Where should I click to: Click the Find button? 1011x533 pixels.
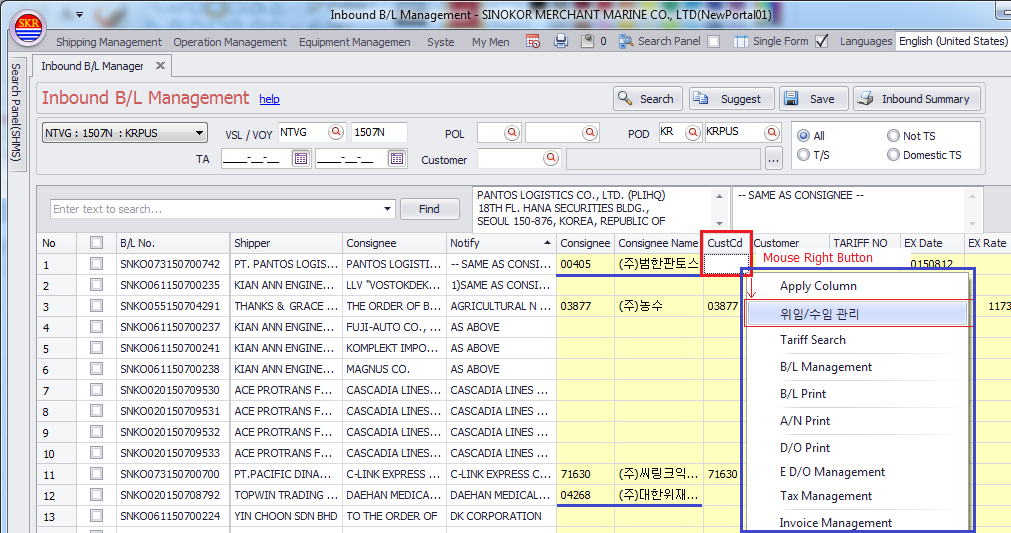click(x=429, y=209)
